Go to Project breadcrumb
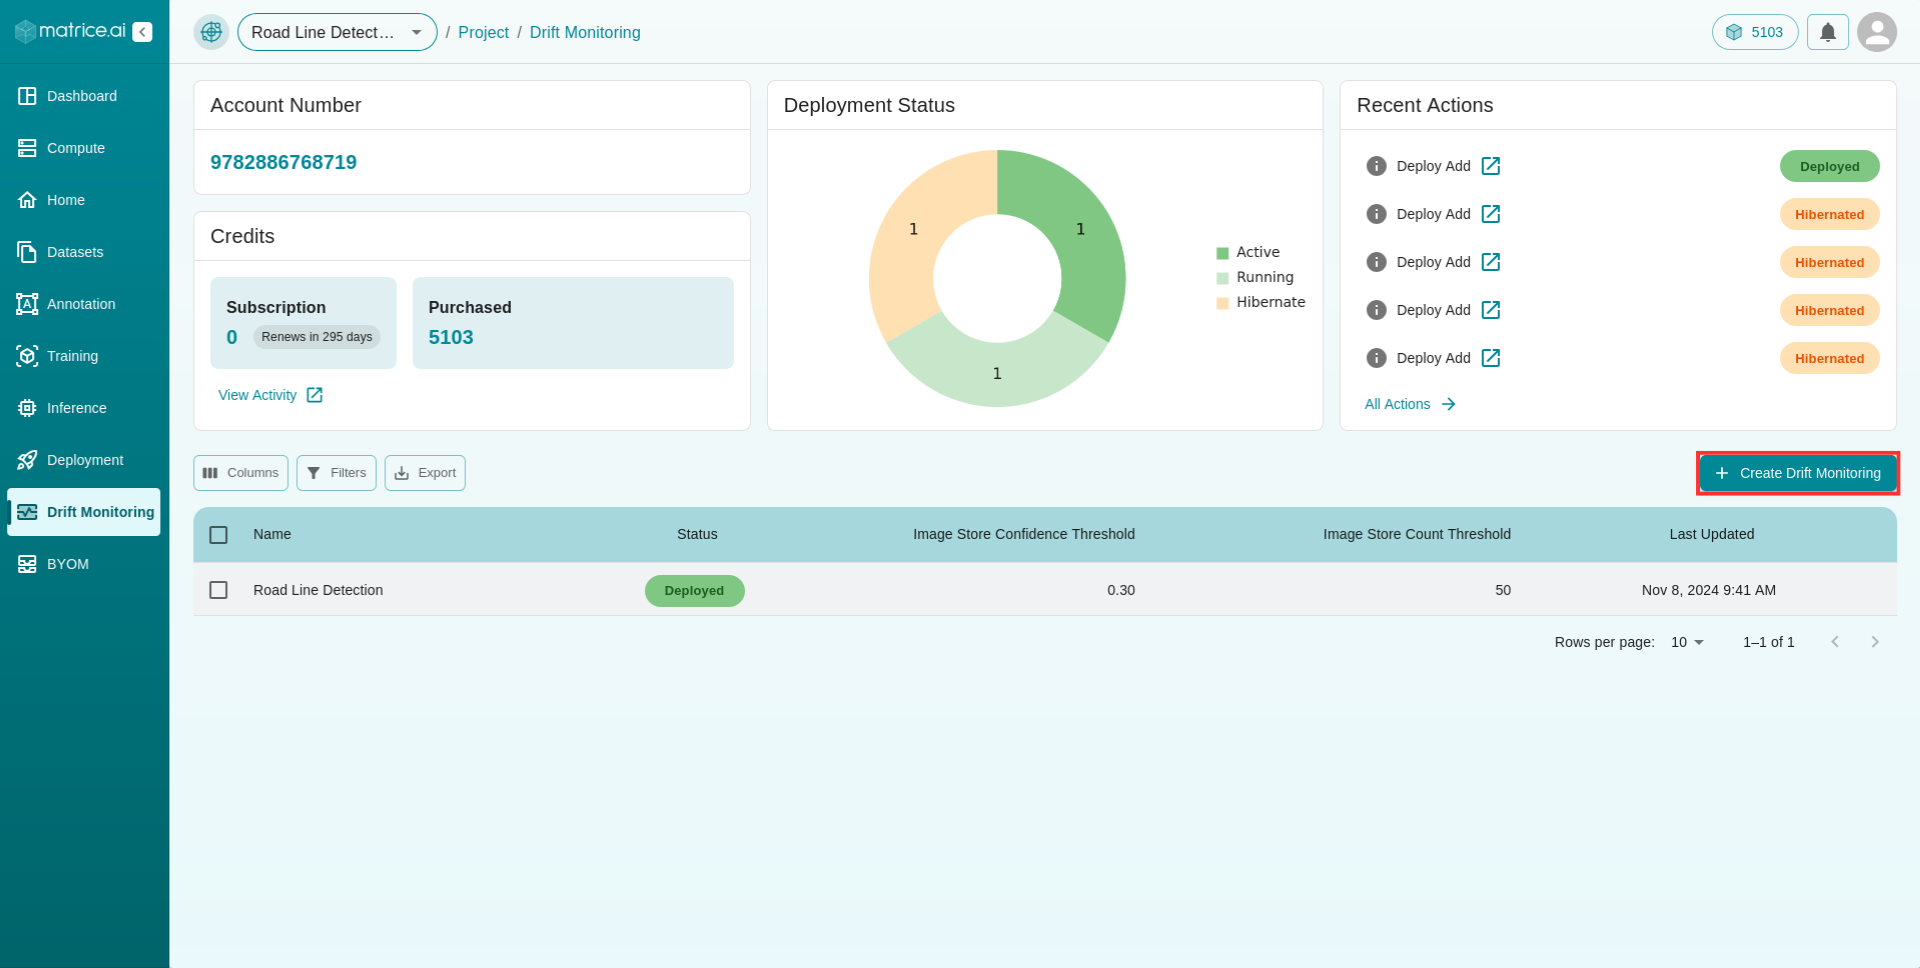This screenshot has height=968, width=1920. point(483,32)
